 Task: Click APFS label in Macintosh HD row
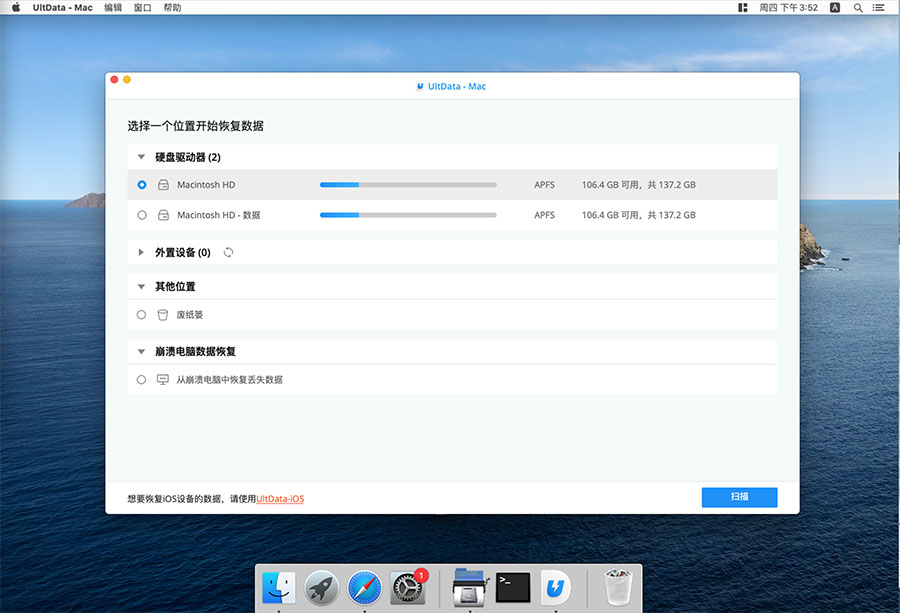[x=544, y=185]
